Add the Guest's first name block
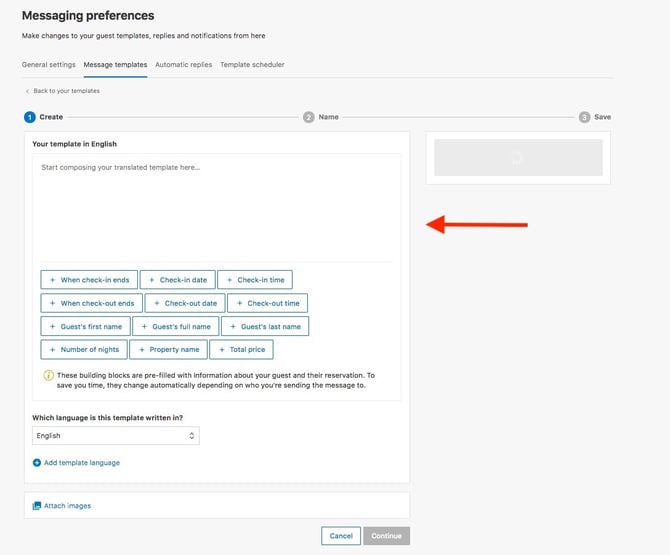The height and width of the screenshot is (555, 670). tap(85, 326)
